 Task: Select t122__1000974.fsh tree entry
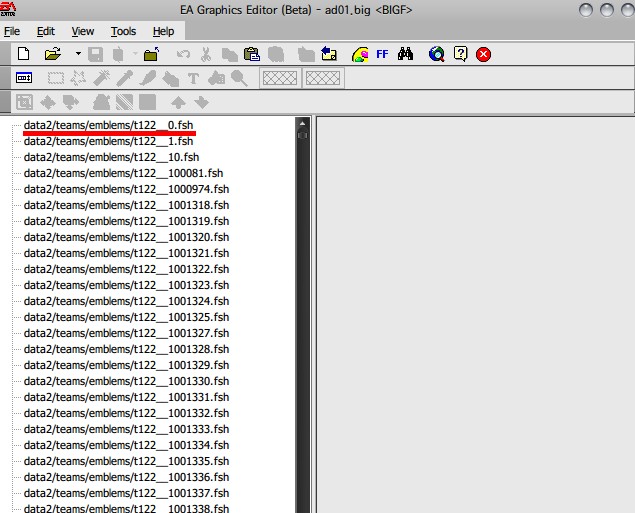point(126,189)
